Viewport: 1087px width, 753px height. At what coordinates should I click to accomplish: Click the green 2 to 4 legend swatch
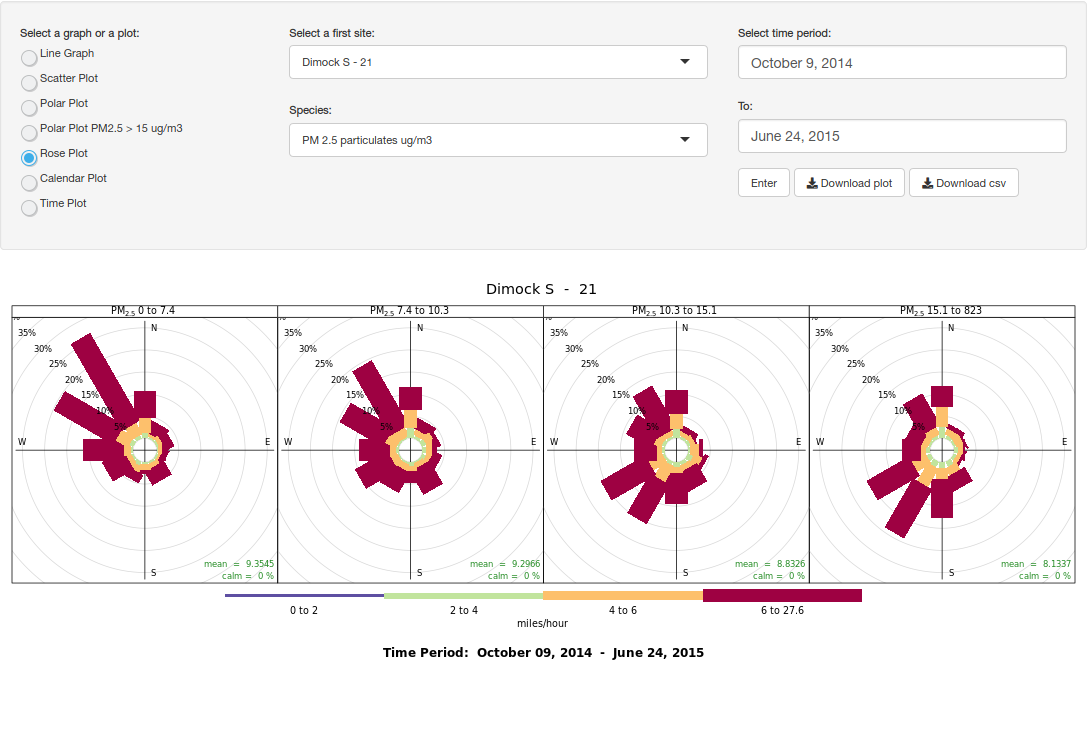pyautogui.click(x=464, y=595)
